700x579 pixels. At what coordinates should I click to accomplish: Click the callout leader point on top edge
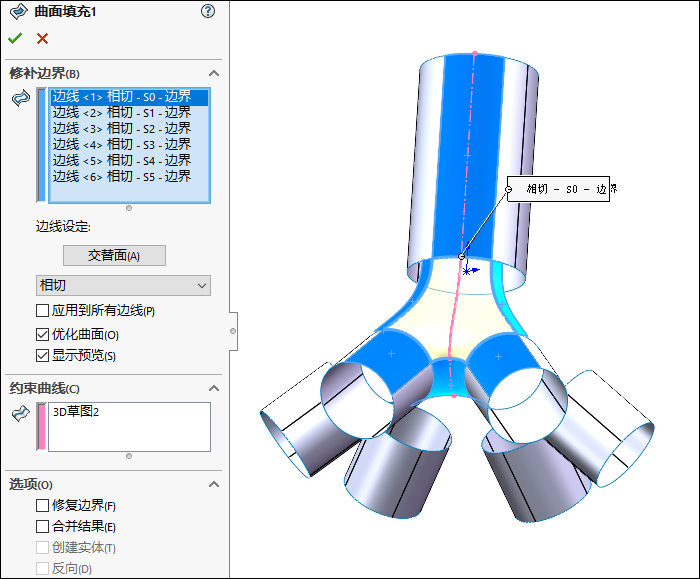pyautogui.click(x=461, y=256)
